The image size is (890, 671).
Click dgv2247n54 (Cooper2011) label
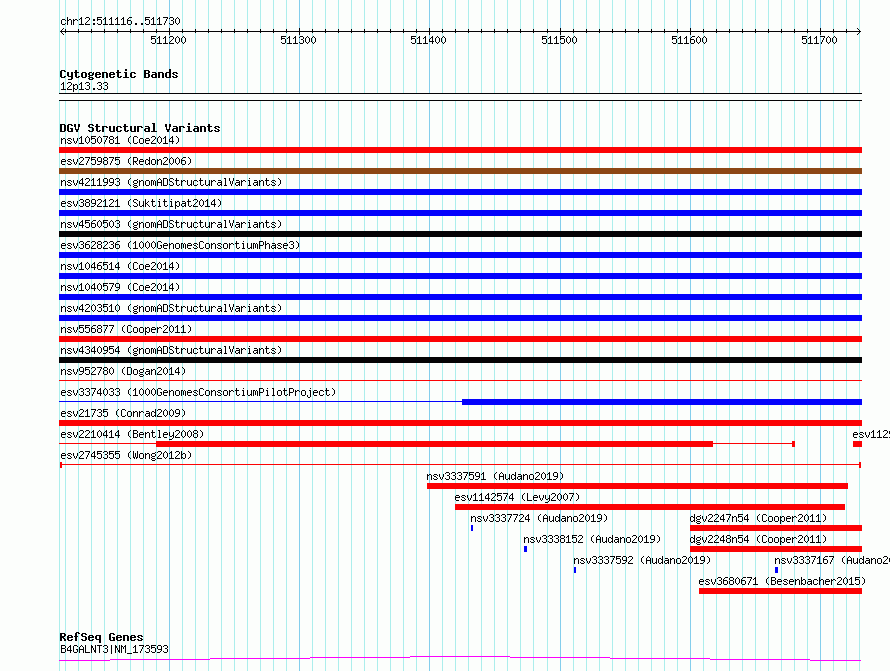[758, 518]
